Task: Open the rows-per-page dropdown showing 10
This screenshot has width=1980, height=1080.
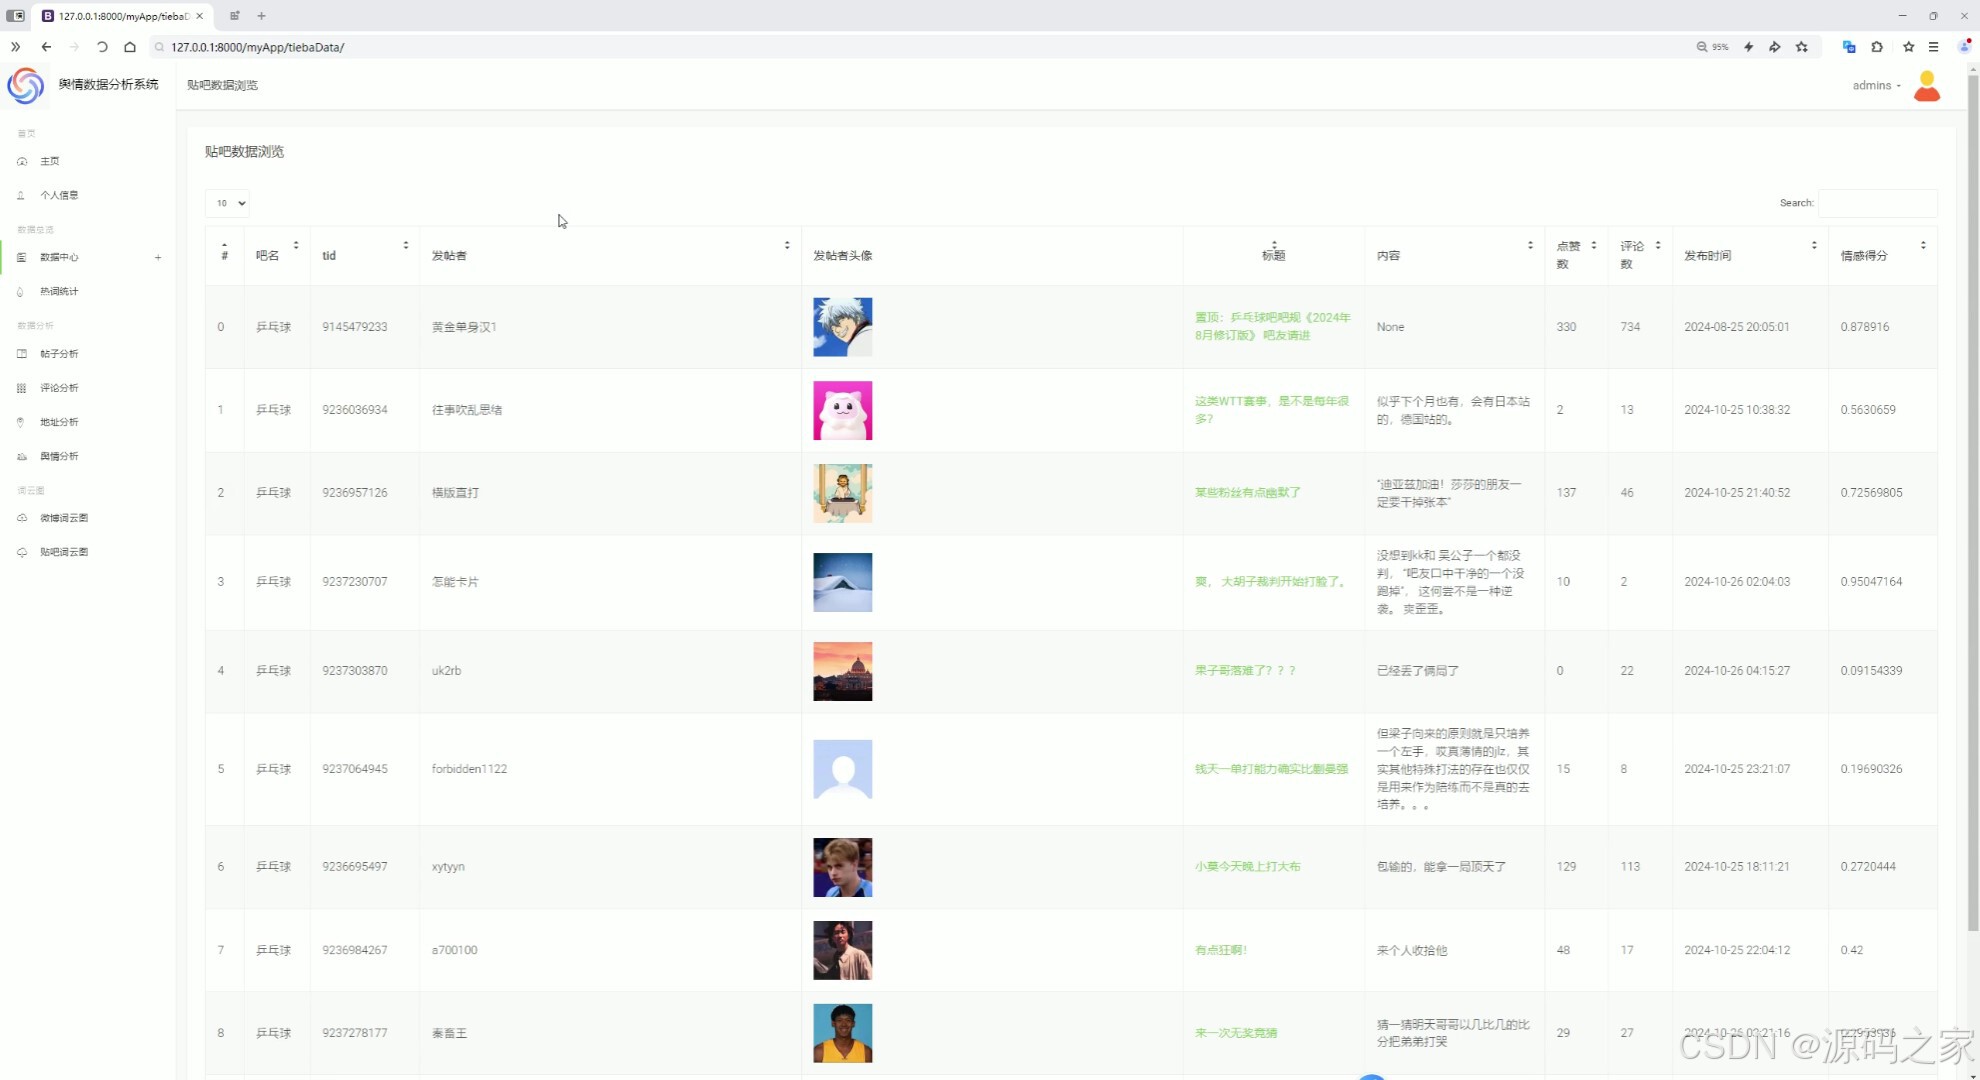Action: [228, 203]
